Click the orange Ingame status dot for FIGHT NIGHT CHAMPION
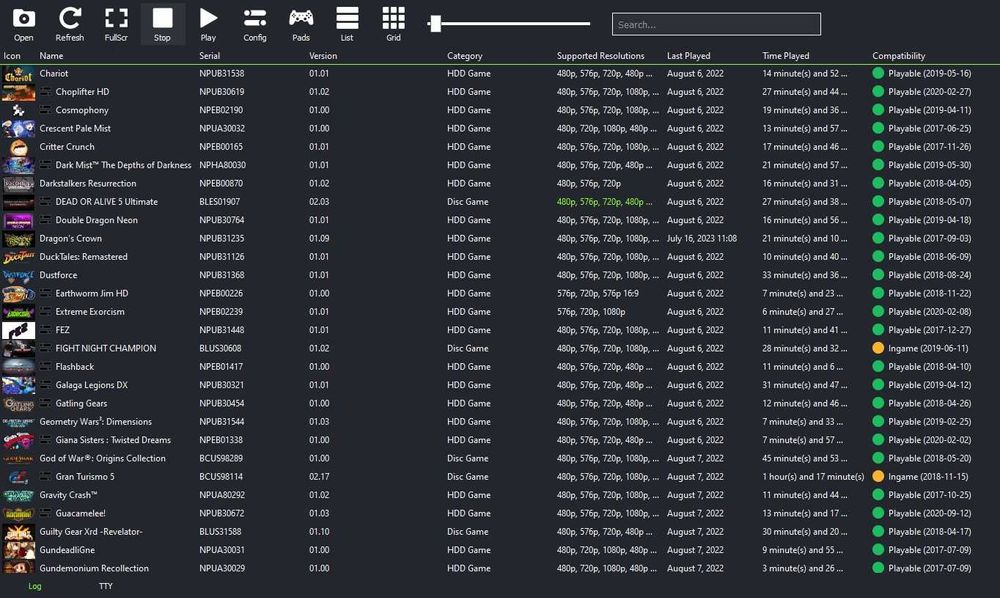This screenshot has height=598, width=1000. coord(878,348)
